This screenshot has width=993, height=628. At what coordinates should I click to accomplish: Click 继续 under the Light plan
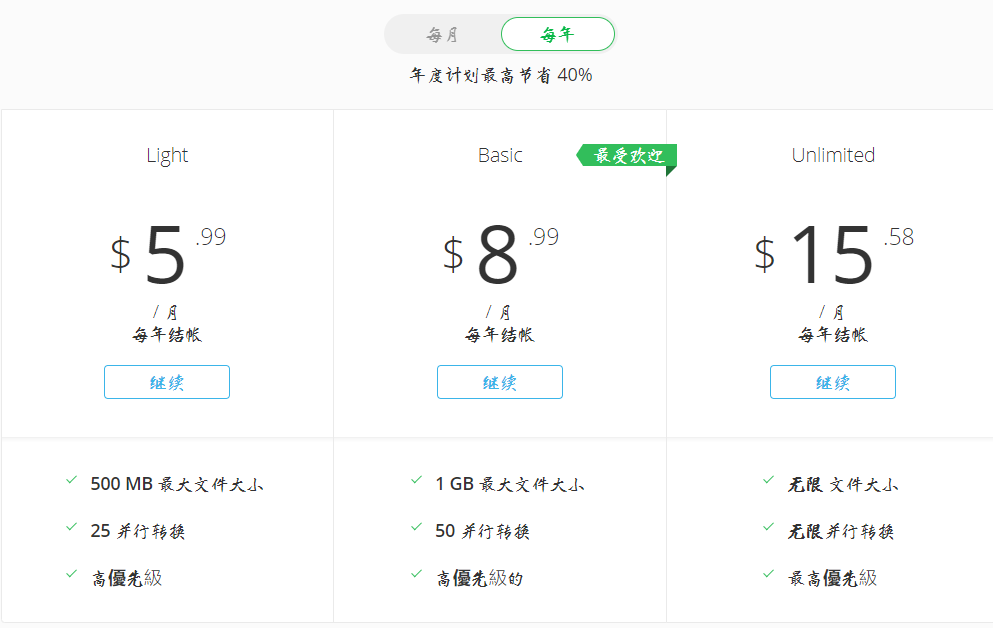point(166,381)
